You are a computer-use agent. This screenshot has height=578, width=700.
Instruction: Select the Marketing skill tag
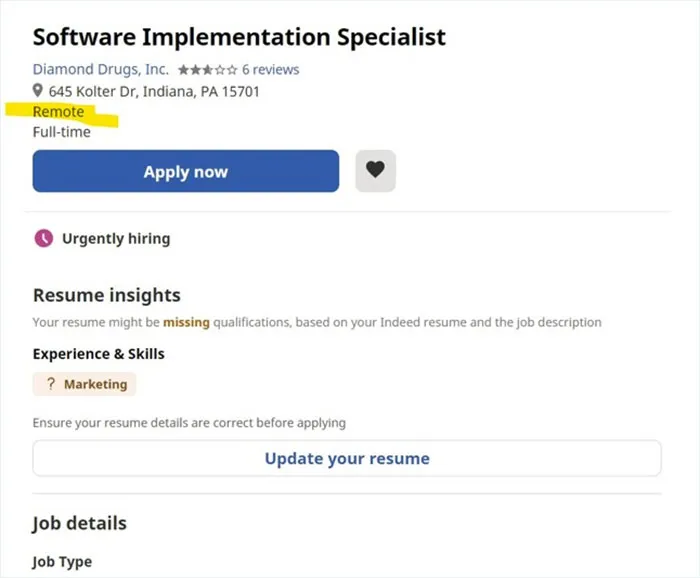click(x=84, y=384)
